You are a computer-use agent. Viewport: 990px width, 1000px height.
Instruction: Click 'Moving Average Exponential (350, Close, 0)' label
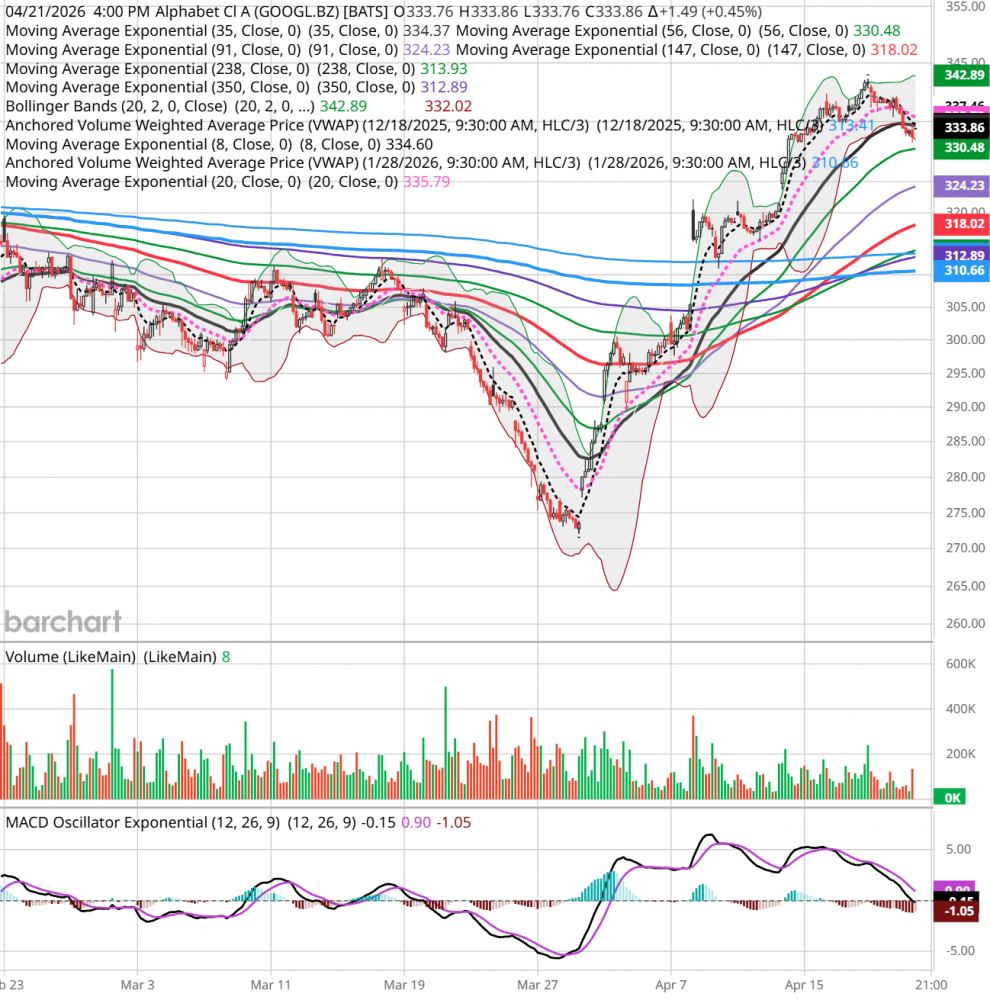pos(158,87)
